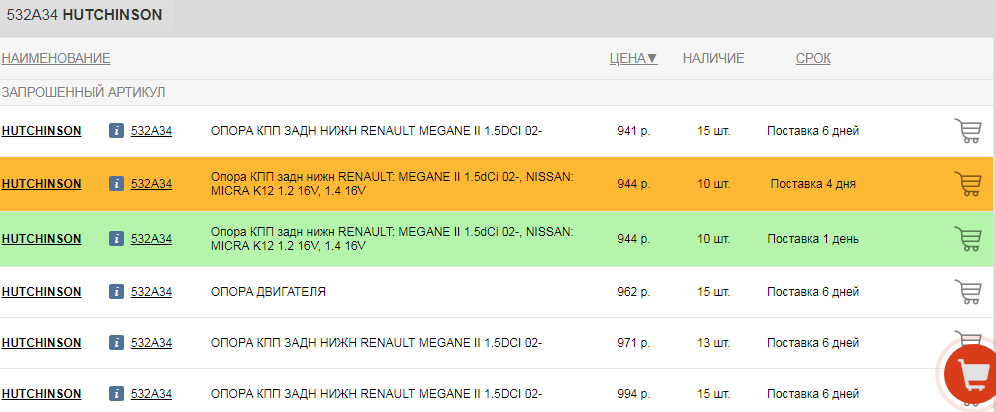Select Поставка 6 дней in 962 р. row
The image size is (996, 412).
[813, 291]
